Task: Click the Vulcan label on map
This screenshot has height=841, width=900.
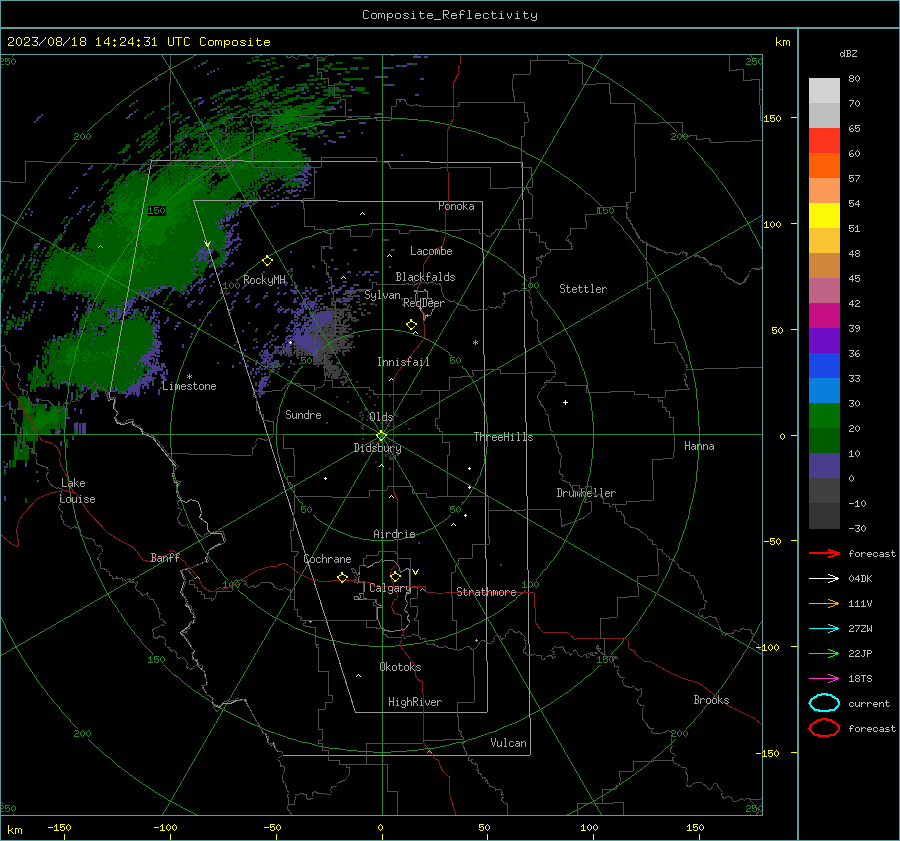Action: pos(508,743)
